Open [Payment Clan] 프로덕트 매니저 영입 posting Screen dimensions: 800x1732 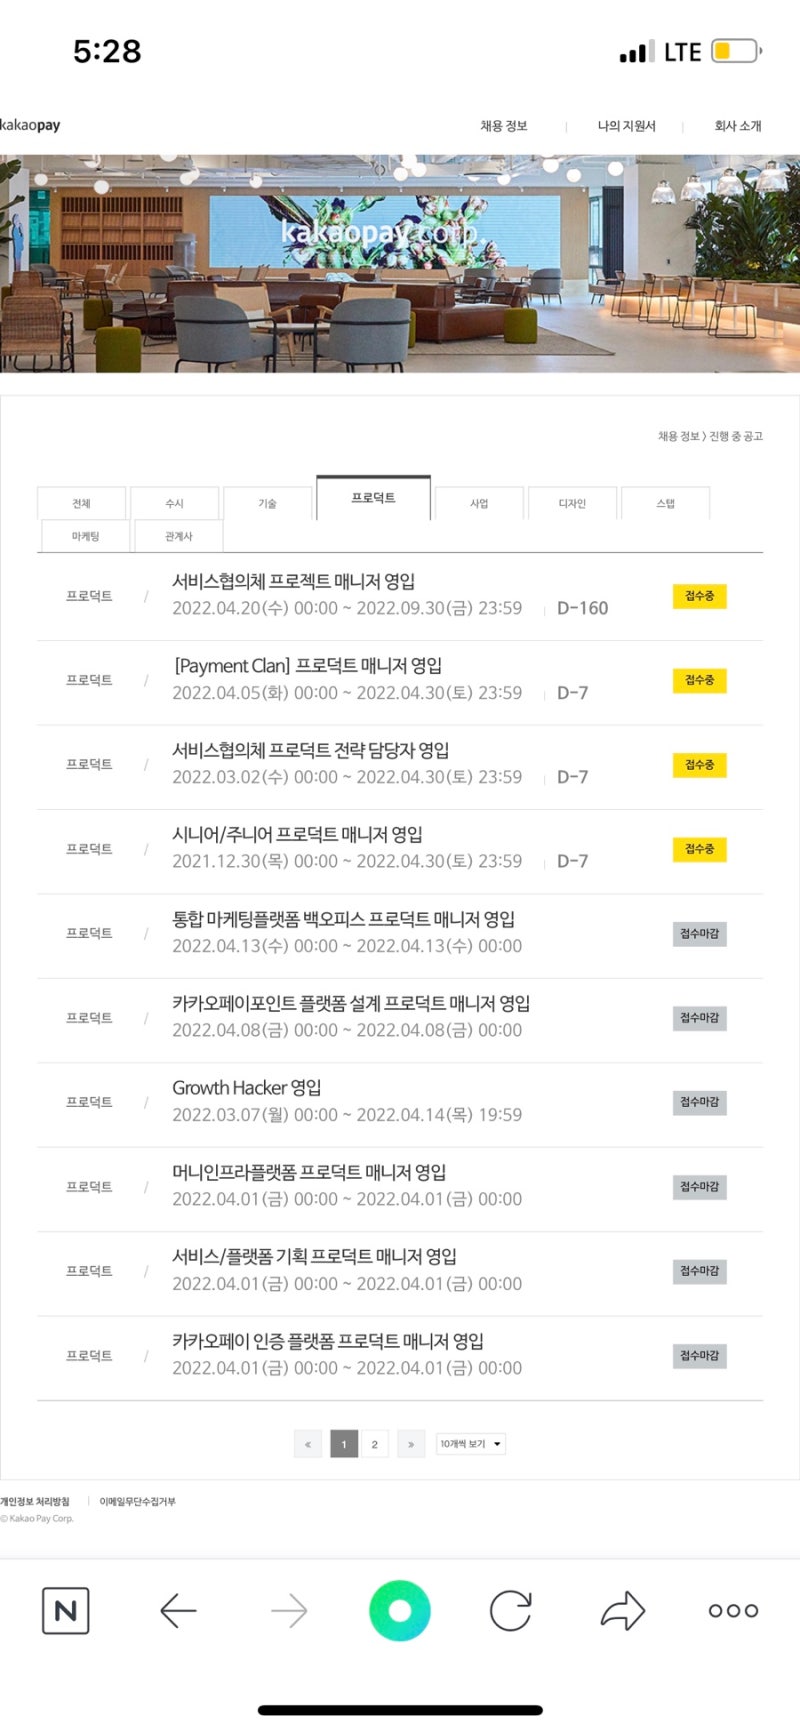(x=308, y=666)
